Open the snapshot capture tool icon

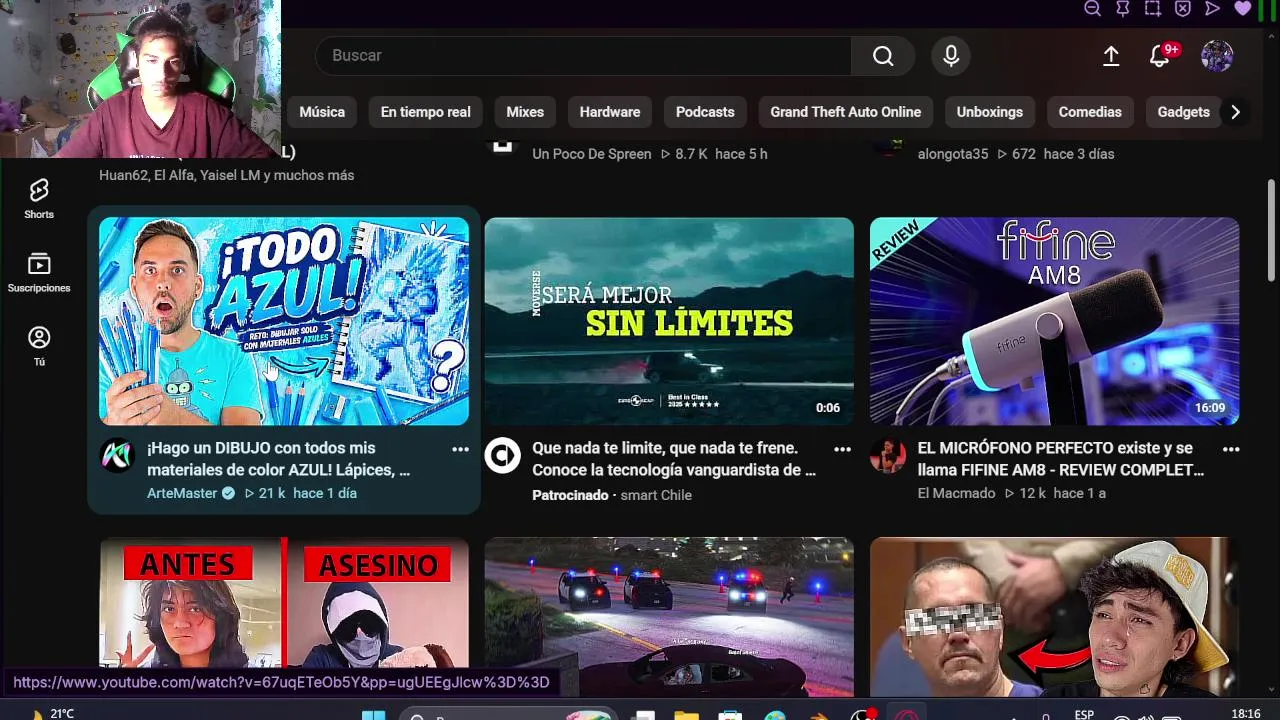[x=1153, y=8]
